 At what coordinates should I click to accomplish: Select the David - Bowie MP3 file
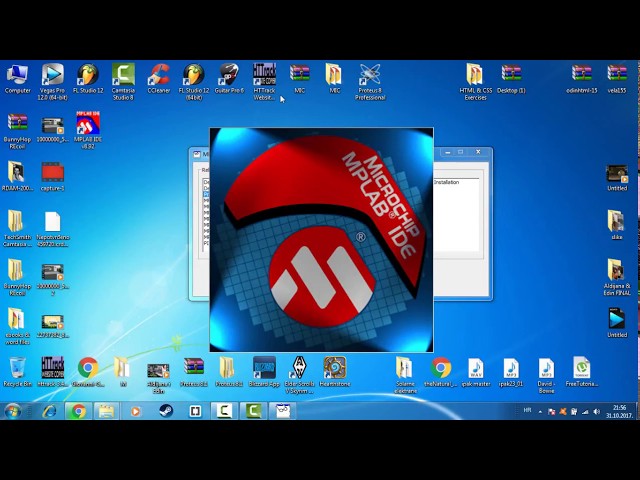546,375
